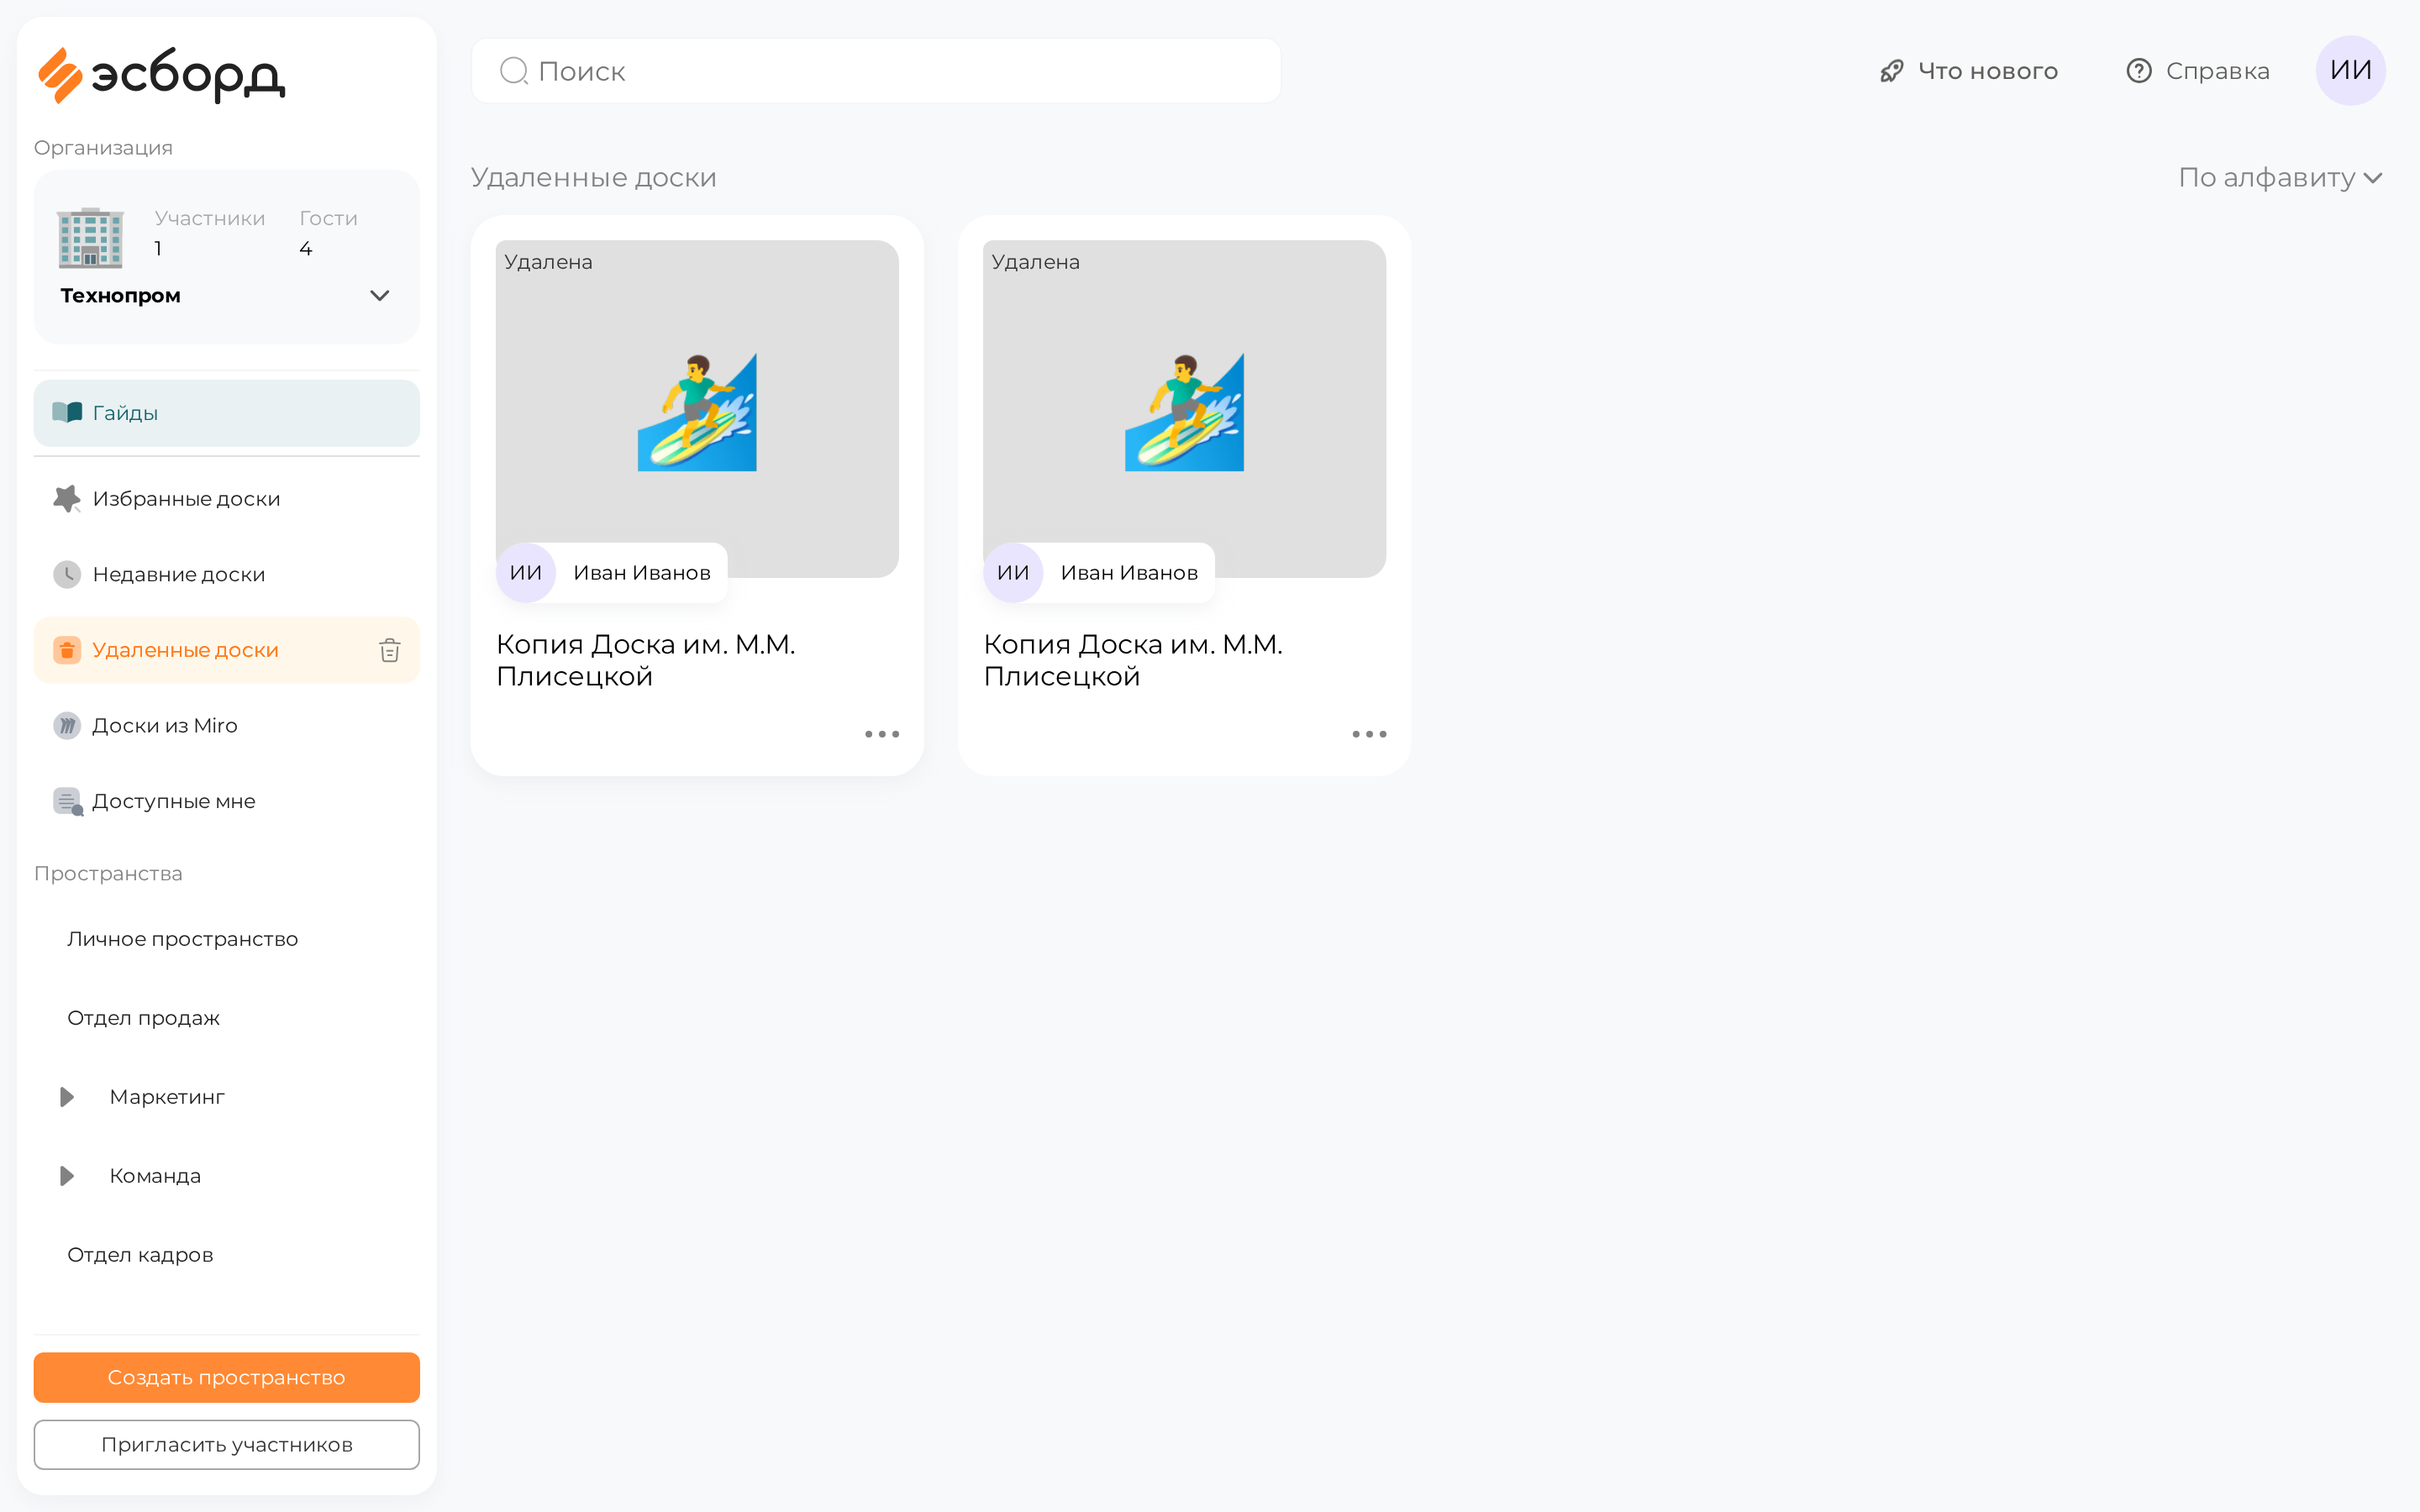
Task: Open three-dot menu of first deleted board
Action: [882, 734]
